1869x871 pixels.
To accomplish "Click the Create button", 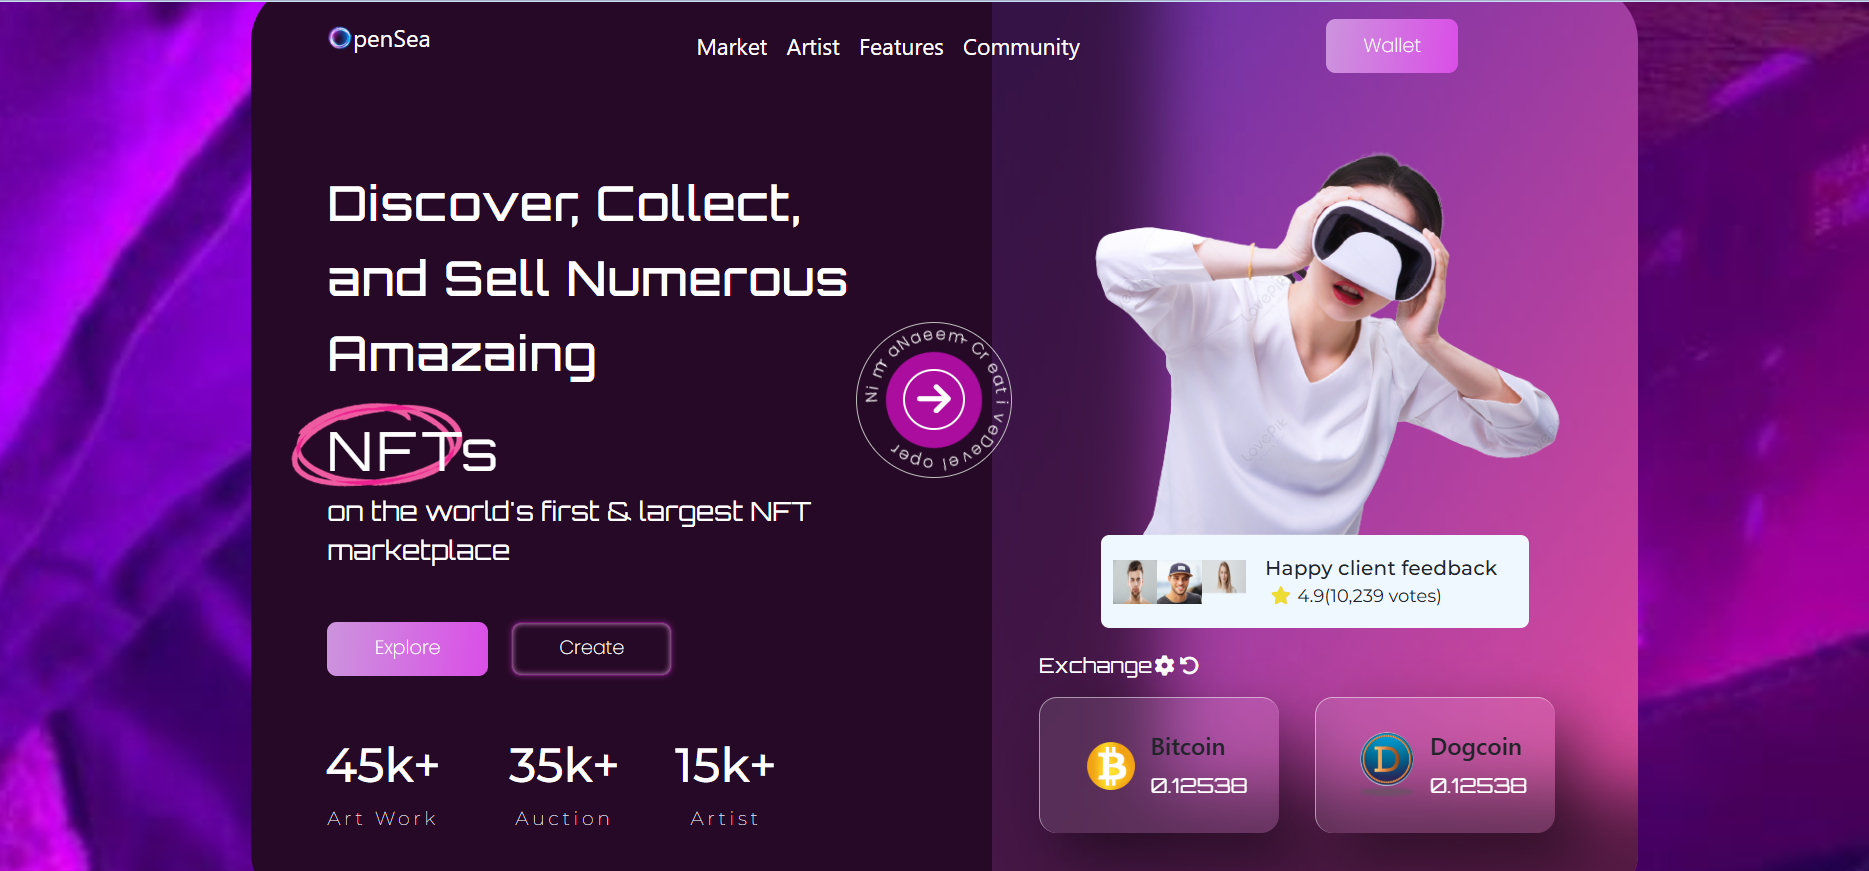I will tap(591, 648).
